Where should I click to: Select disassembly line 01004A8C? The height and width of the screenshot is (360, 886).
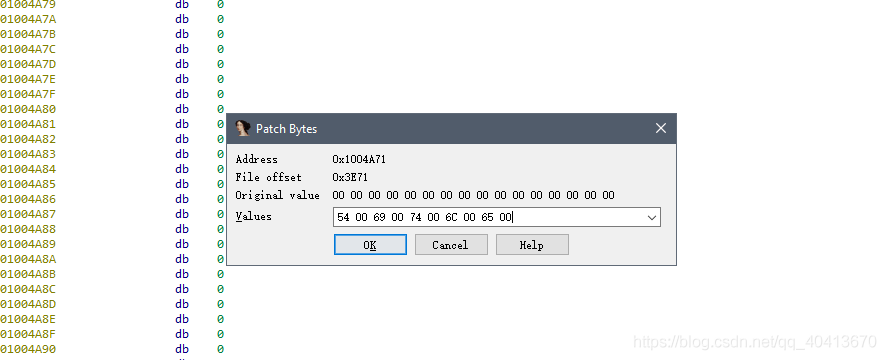(112, 289)
